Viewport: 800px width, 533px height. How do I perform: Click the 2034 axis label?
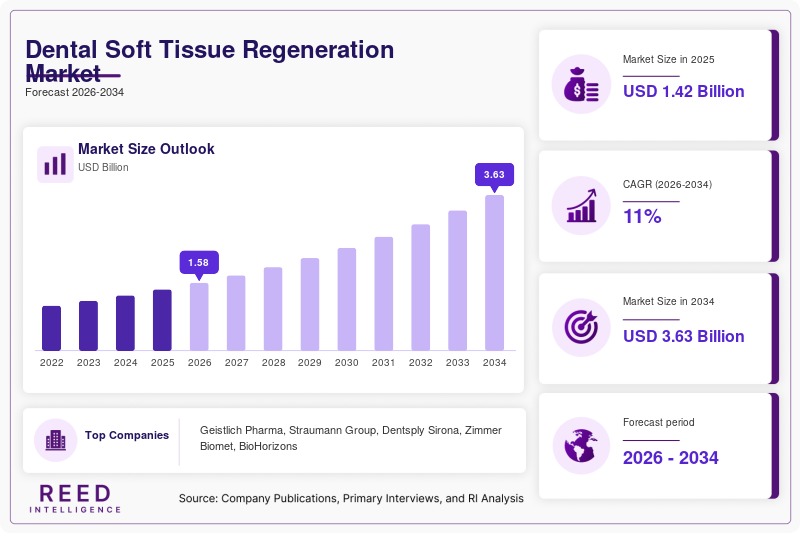494,363
